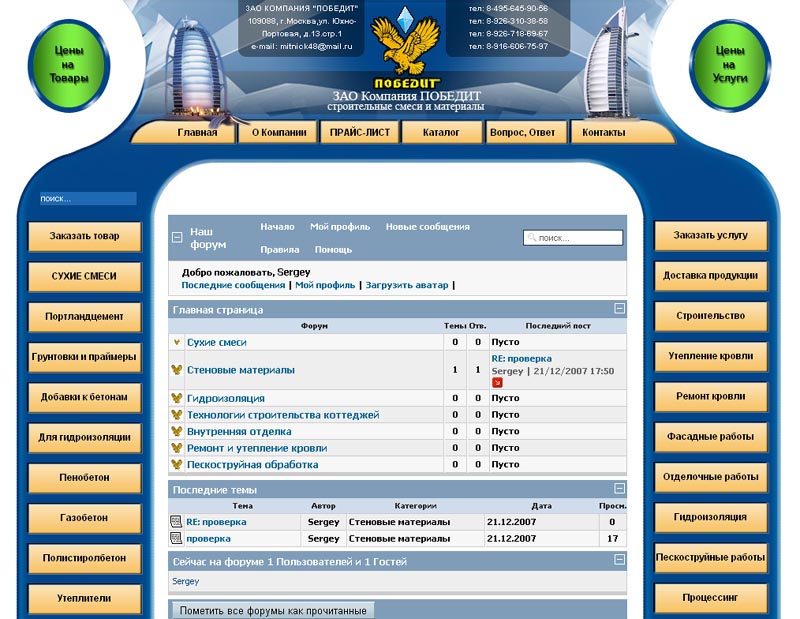Switch to the "Каталог" tab

pos(440,130)
